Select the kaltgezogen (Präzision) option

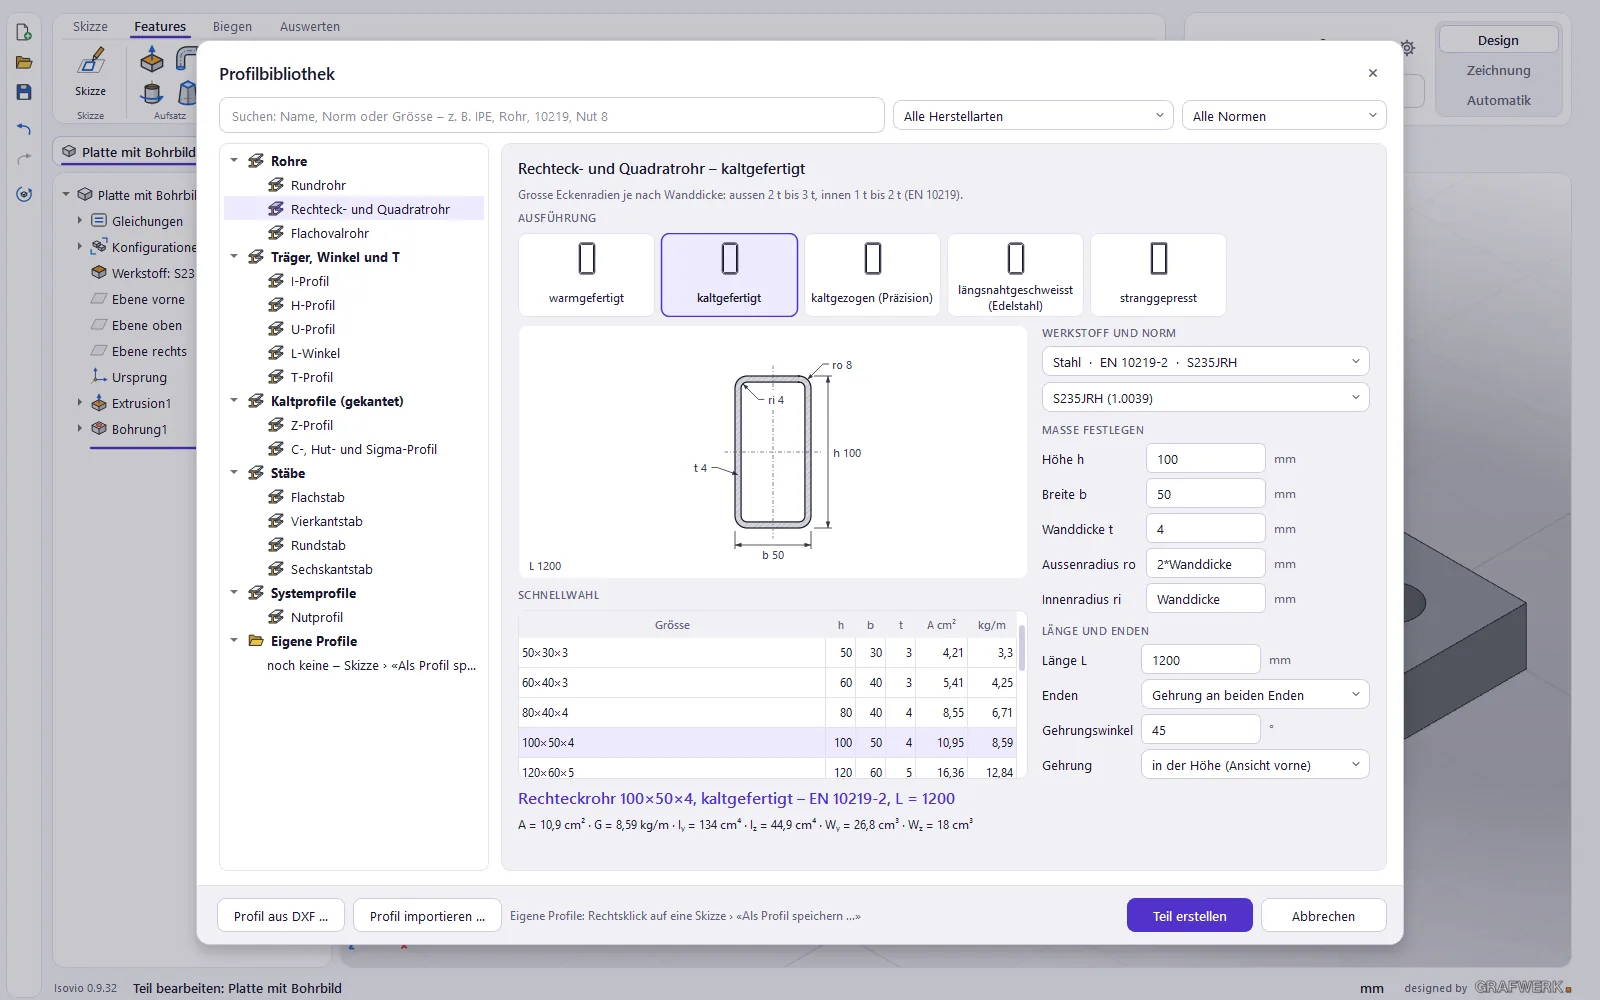(x=872, y=275)
